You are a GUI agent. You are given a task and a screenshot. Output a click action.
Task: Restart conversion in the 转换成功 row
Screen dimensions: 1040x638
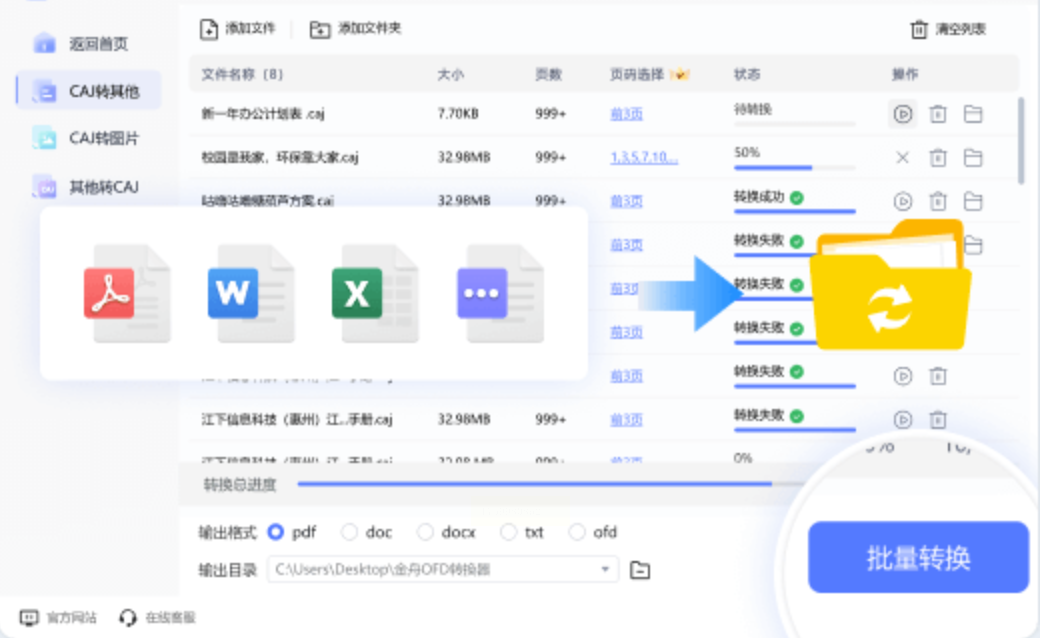pos(902,201)
